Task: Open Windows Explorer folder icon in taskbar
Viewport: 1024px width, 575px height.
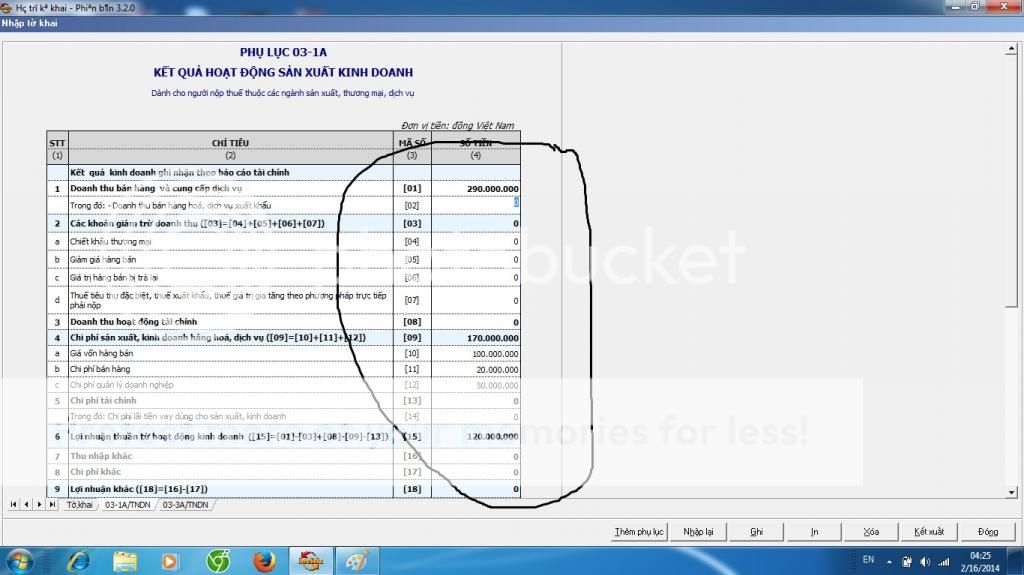Action: 126,561
